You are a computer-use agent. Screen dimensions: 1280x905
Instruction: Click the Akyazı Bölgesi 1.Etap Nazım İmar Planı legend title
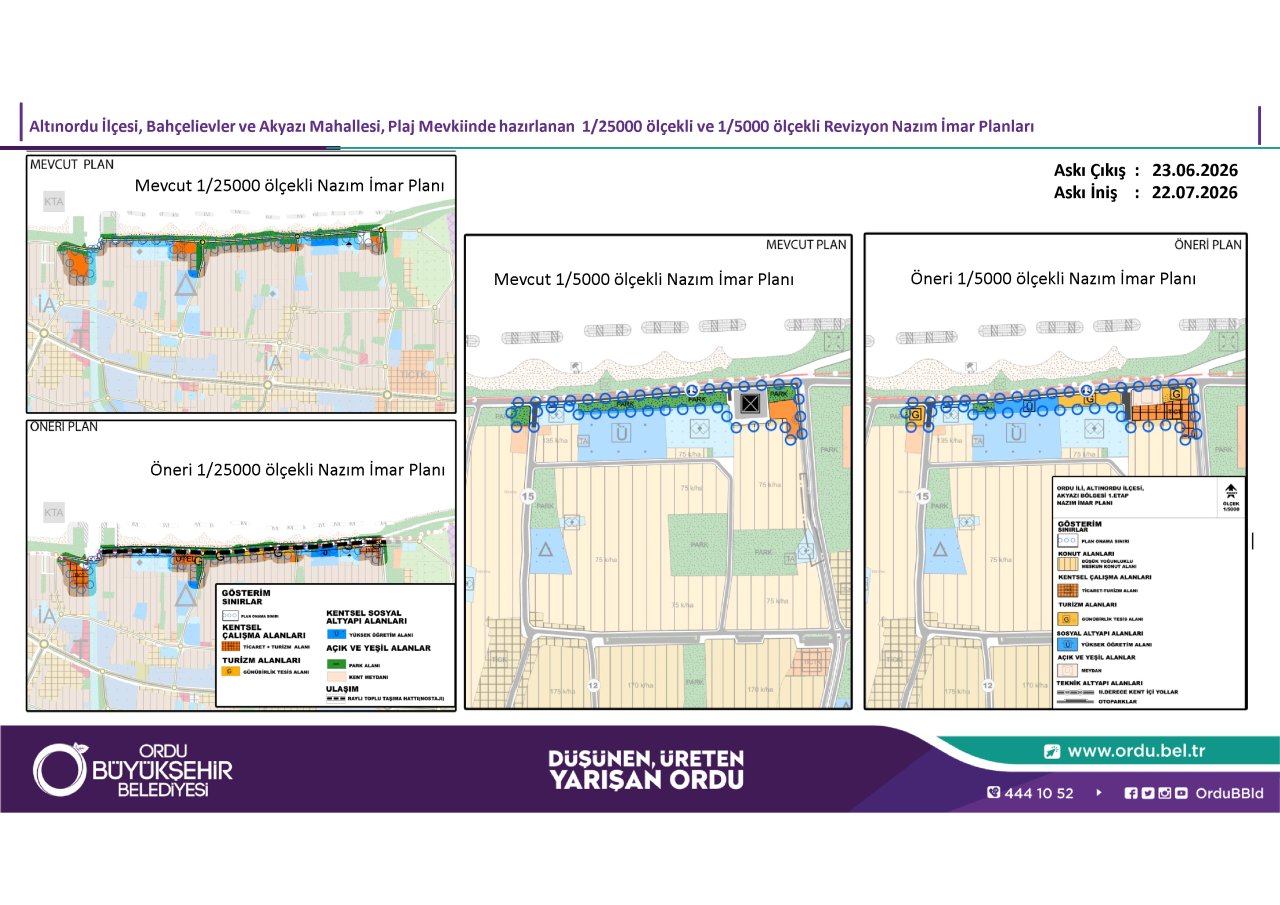[x=1100, y=495]
